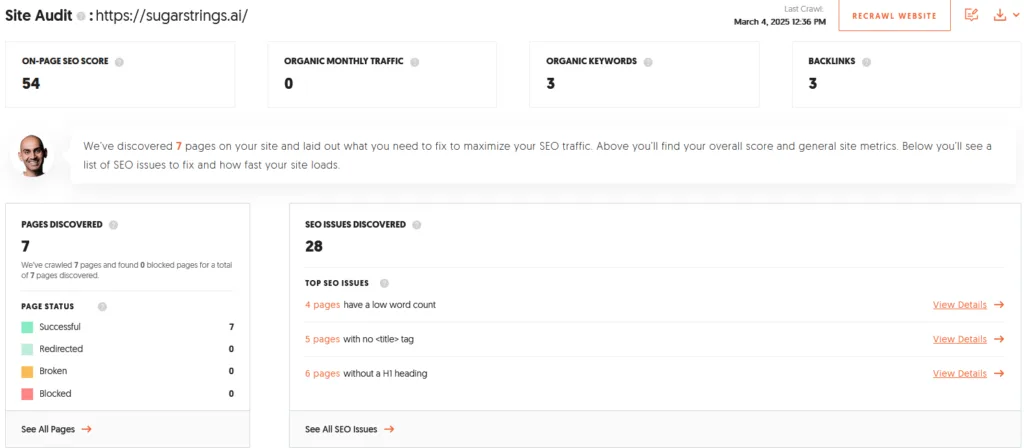Click the last crawl date March 4, 2025

[x=780, y=22]
